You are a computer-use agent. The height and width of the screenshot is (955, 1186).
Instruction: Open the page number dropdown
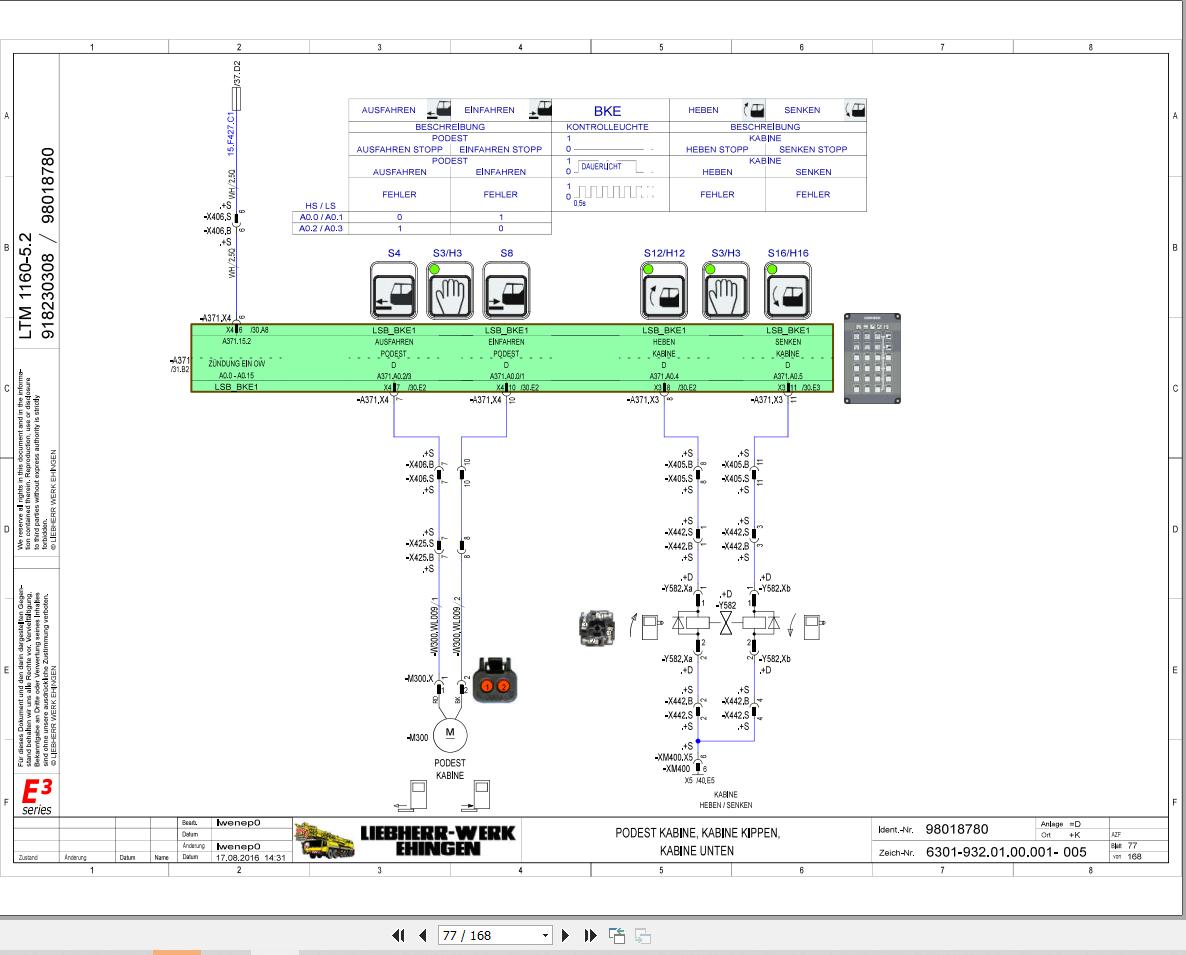(545, 936)
